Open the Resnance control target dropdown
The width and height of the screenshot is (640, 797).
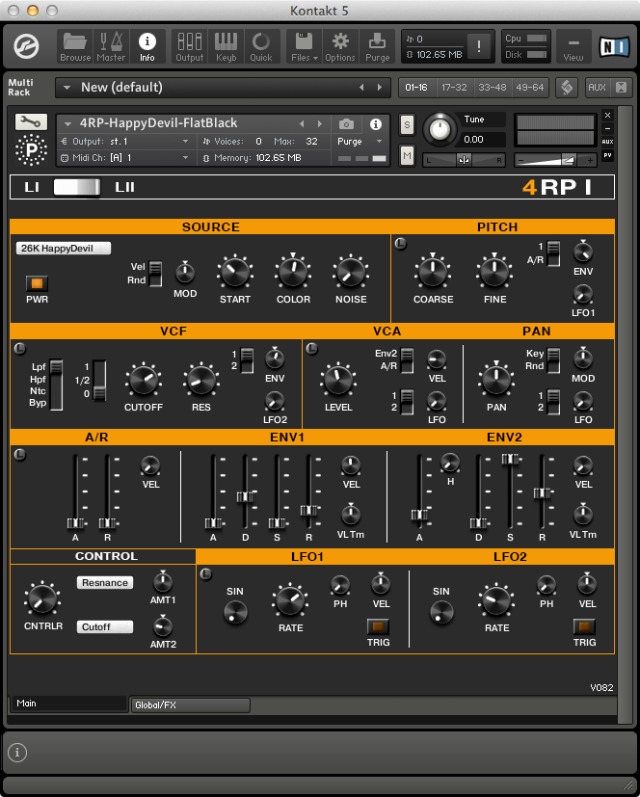point(105,583)
